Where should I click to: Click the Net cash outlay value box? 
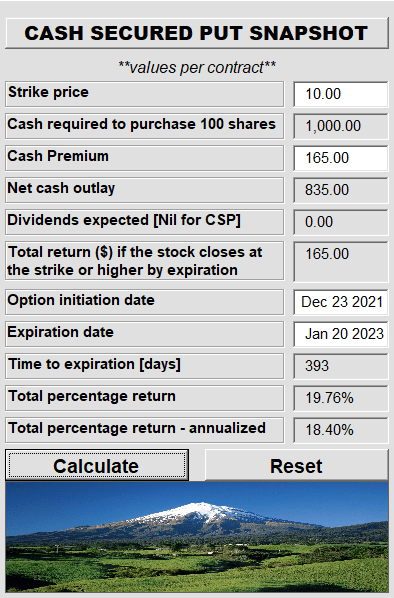point(341,190)
